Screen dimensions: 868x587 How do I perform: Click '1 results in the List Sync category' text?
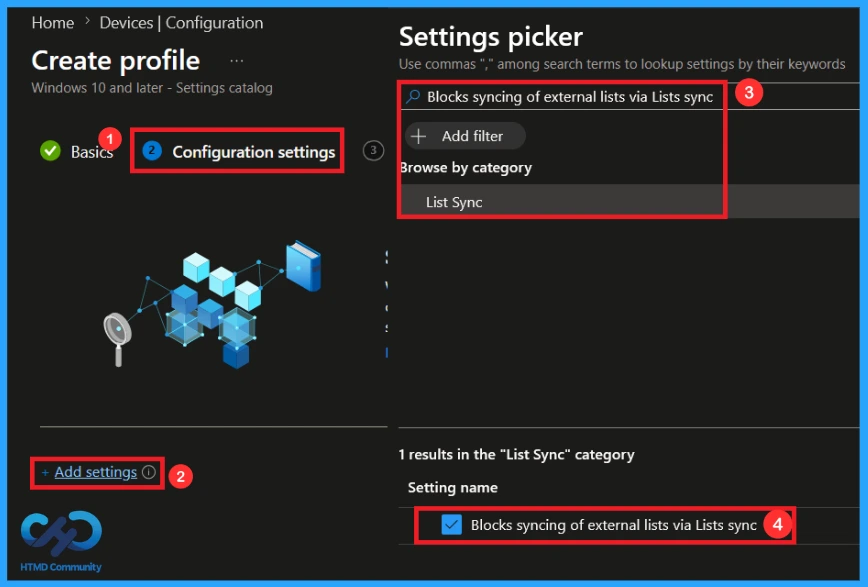point(516,455)
